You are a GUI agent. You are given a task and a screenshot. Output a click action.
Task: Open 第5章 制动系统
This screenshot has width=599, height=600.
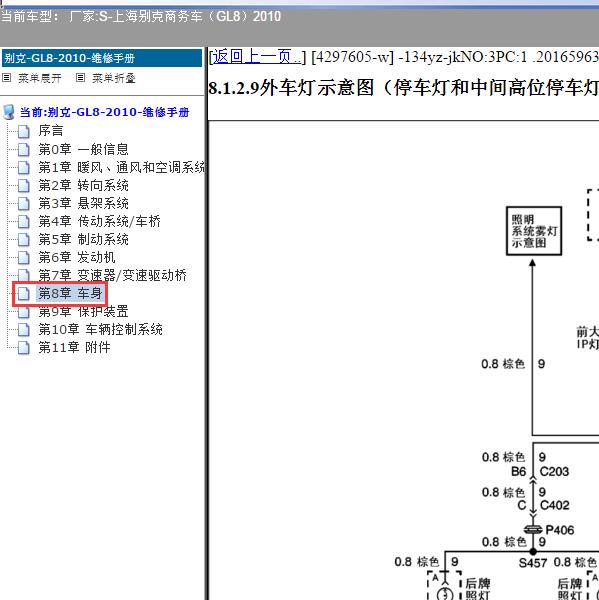[83, 239]
